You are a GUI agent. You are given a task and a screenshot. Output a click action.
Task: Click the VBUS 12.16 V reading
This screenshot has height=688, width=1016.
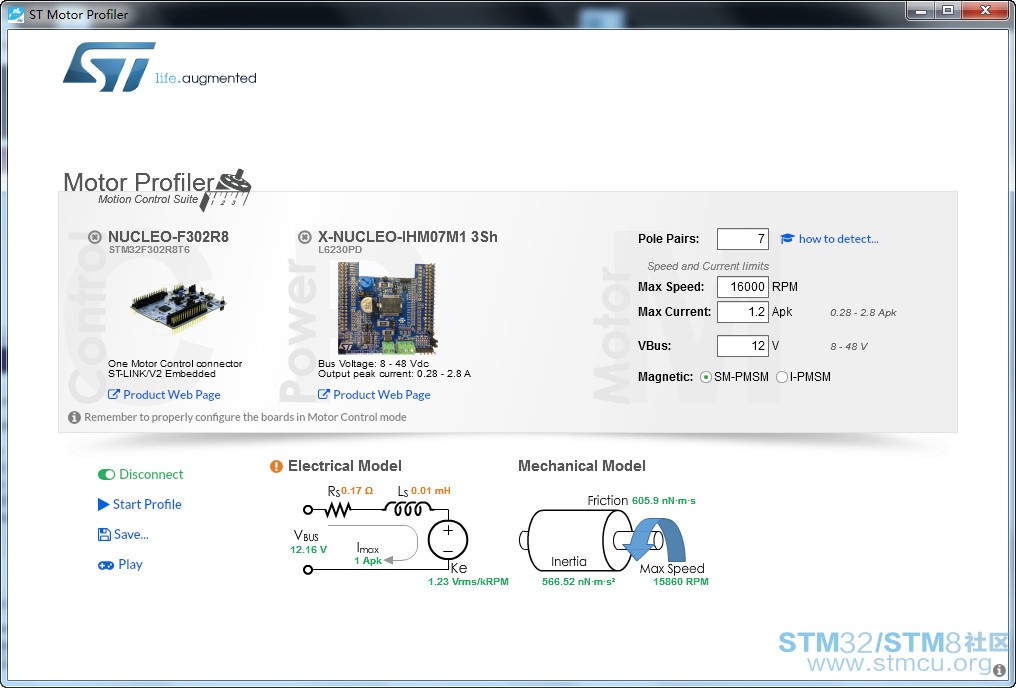(308, 549)
